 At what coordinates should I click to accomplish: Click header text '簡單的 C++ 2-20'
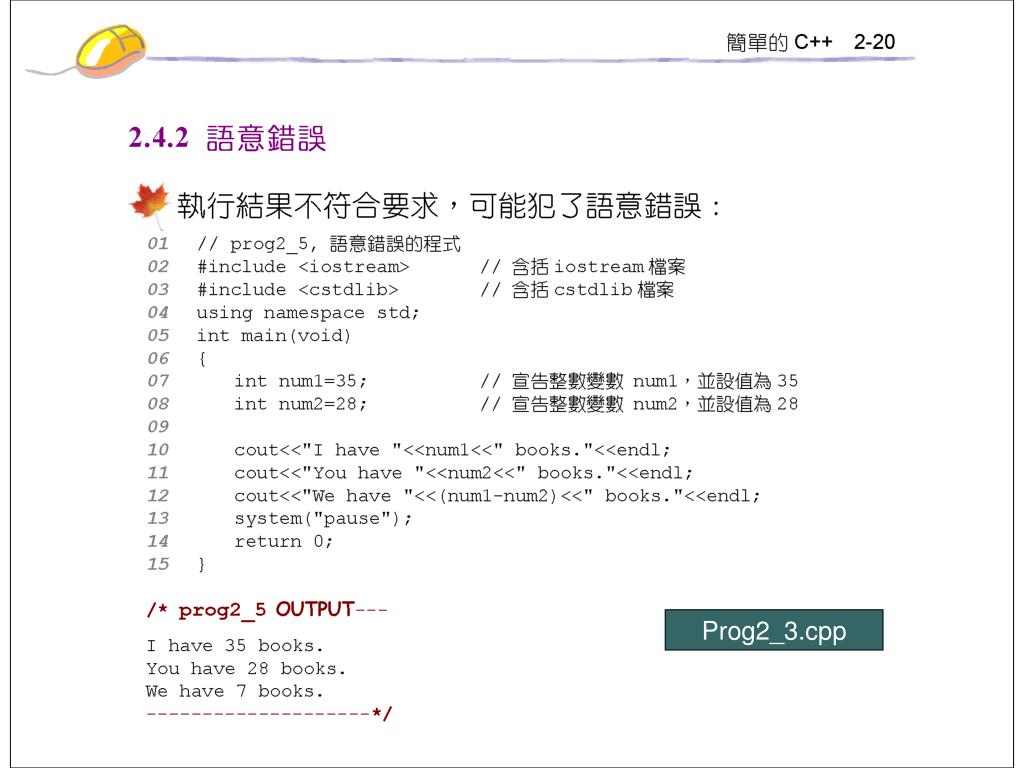[x=810, y=42]
